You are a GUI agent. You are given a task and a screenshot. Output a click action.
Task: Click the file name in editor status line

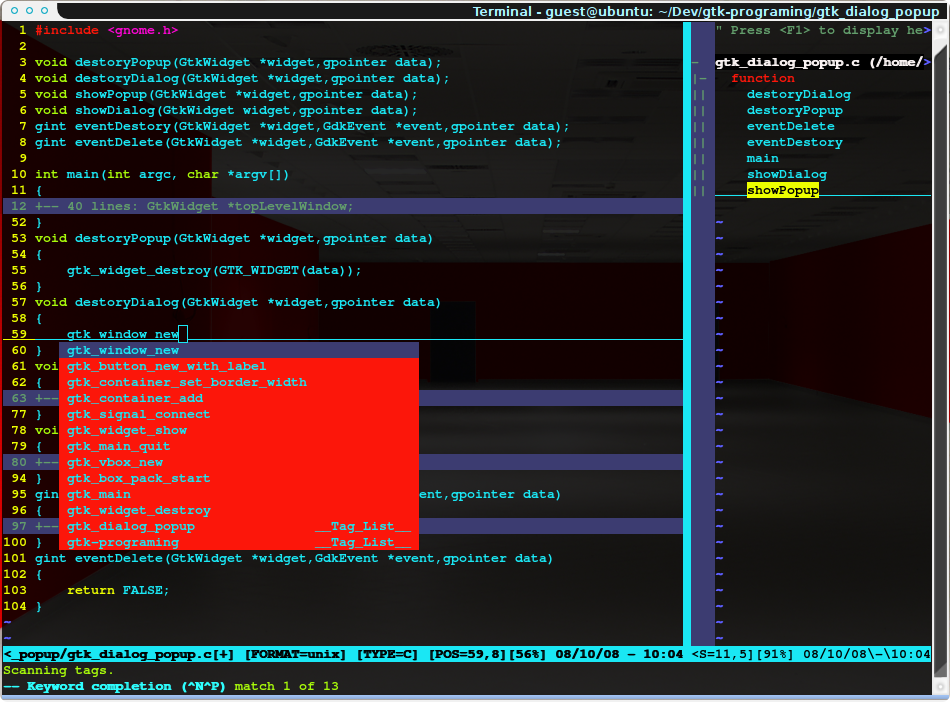point(118,654)
